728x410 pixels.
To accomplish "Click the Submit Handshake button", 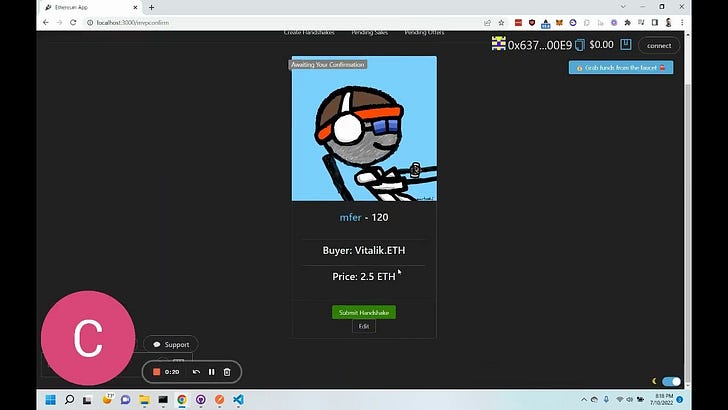I will tap(364, 312).
